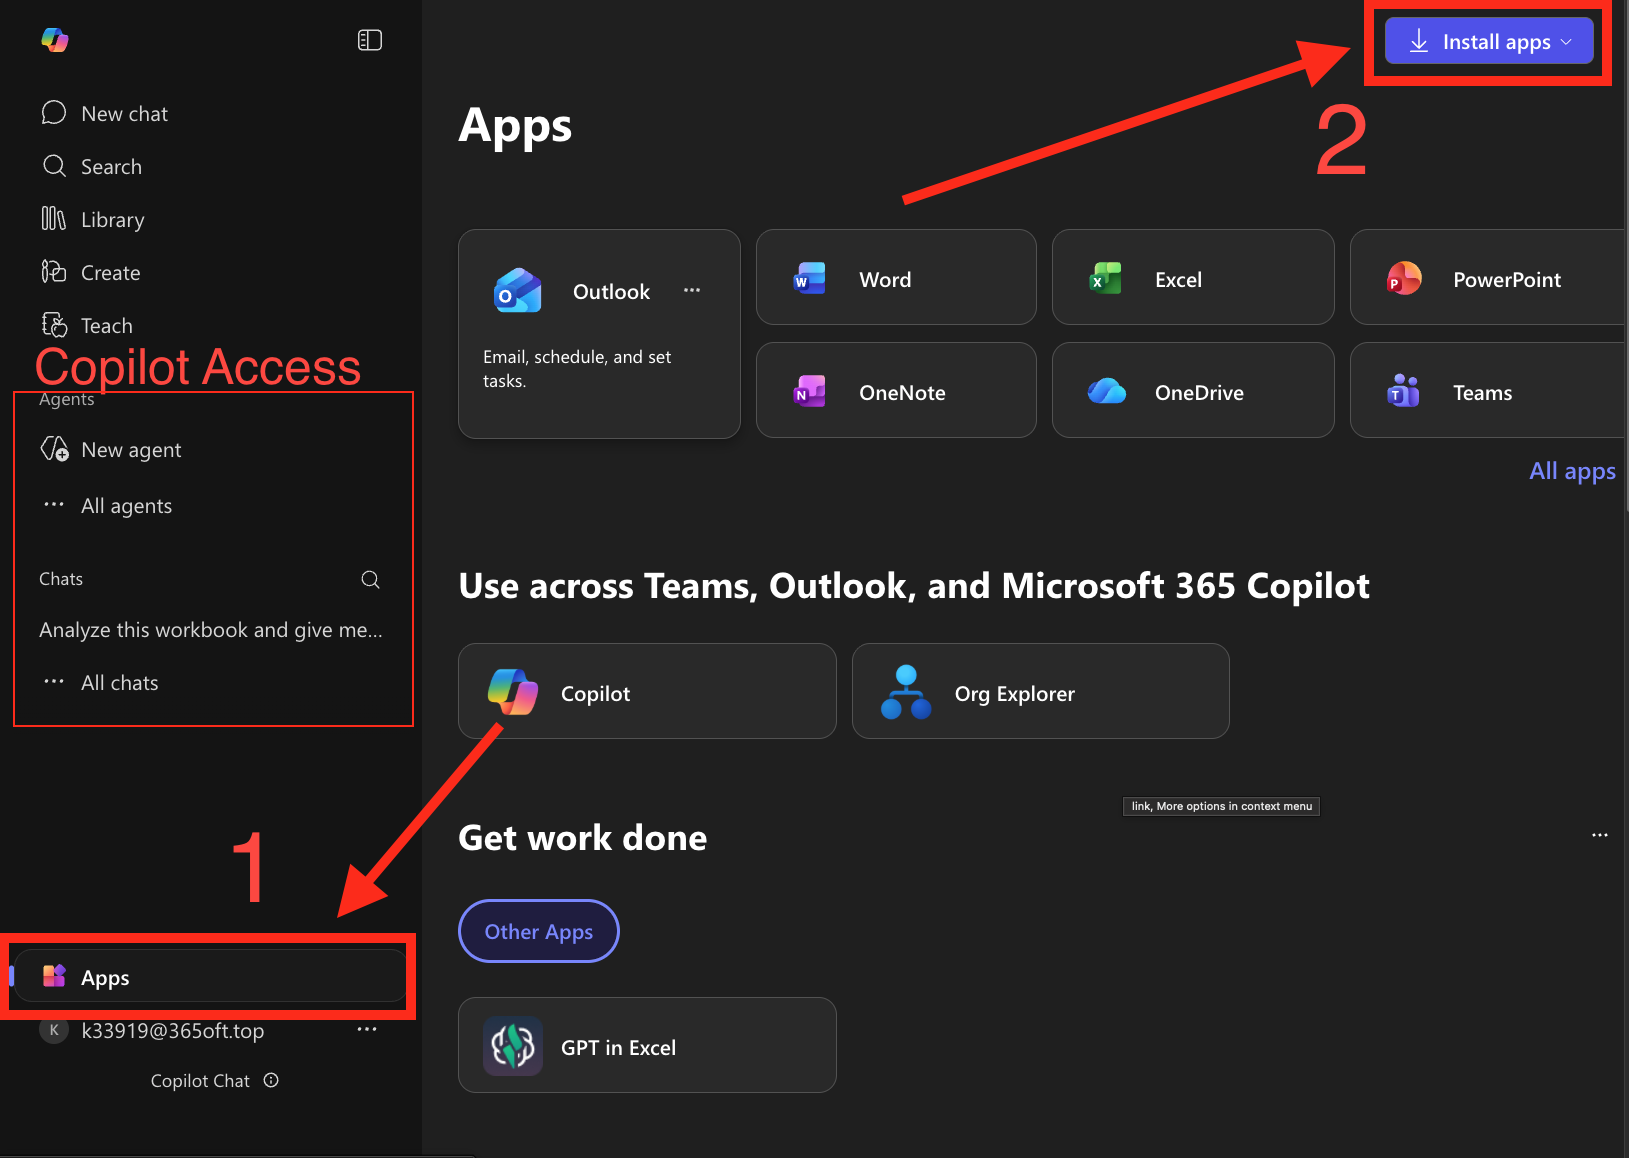This screenshot has height=1158, width=1629.
Task: View All apps
Action: click(x=1571, y=470)
